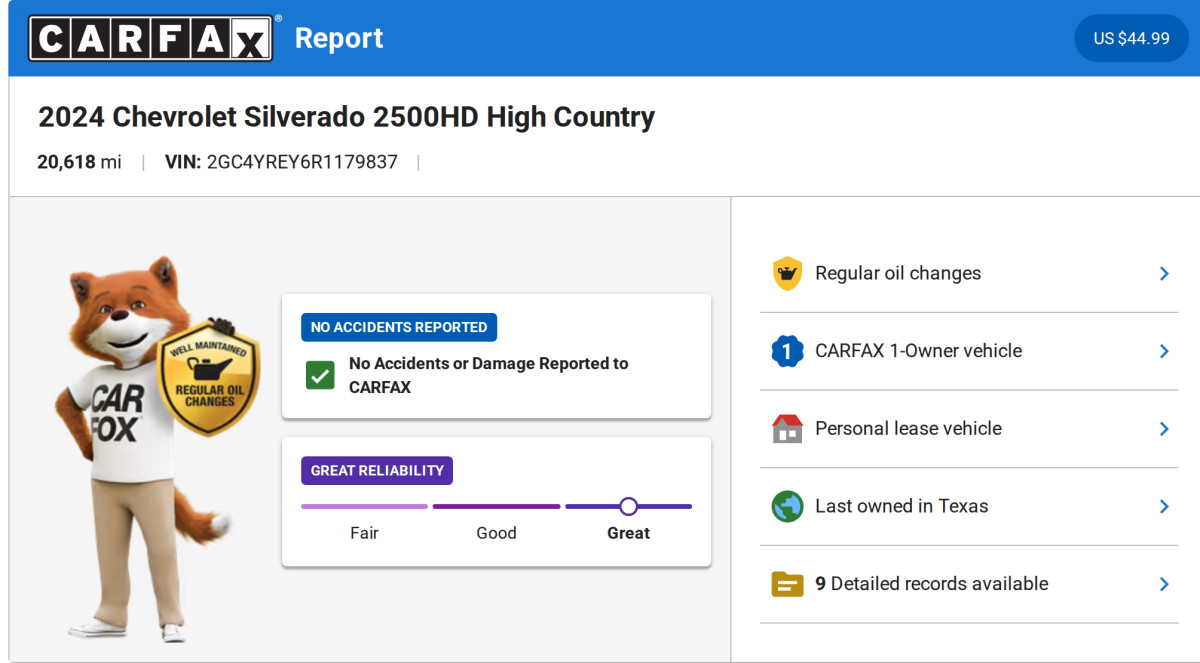Click the CARFAX logo in header
This screenshot has height=663, width=1200.
(150, 38)
